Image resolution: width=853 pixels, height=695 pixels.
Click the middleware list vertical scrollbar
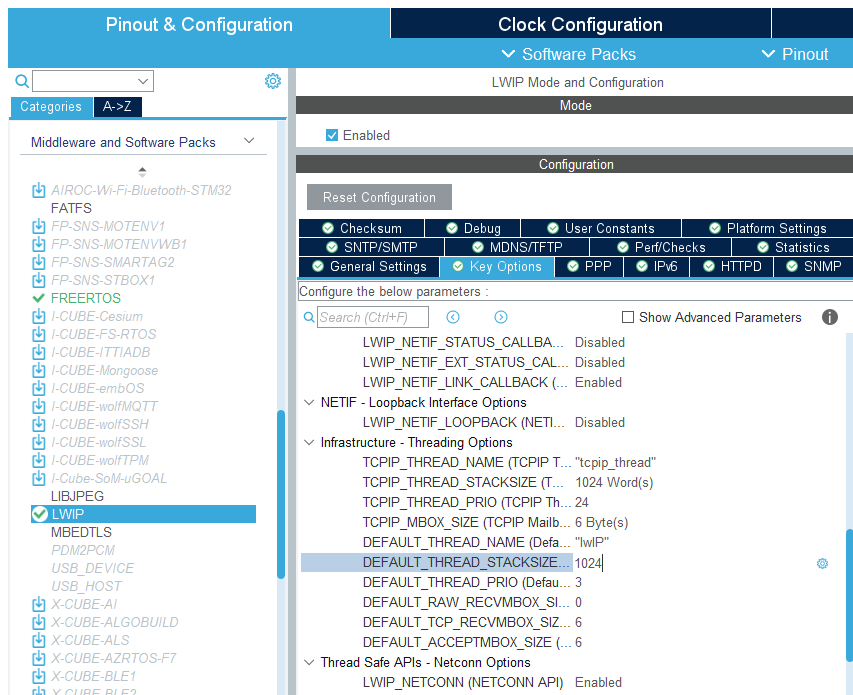(x=281, y=494)
